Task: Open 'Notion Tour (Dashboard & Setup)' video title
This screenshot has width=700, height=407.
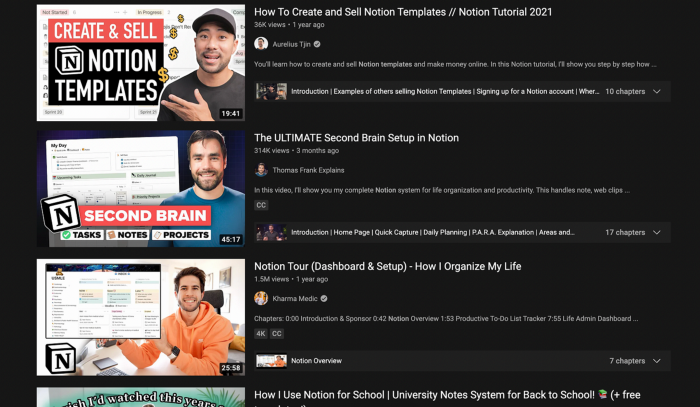Action: (388, 266)
